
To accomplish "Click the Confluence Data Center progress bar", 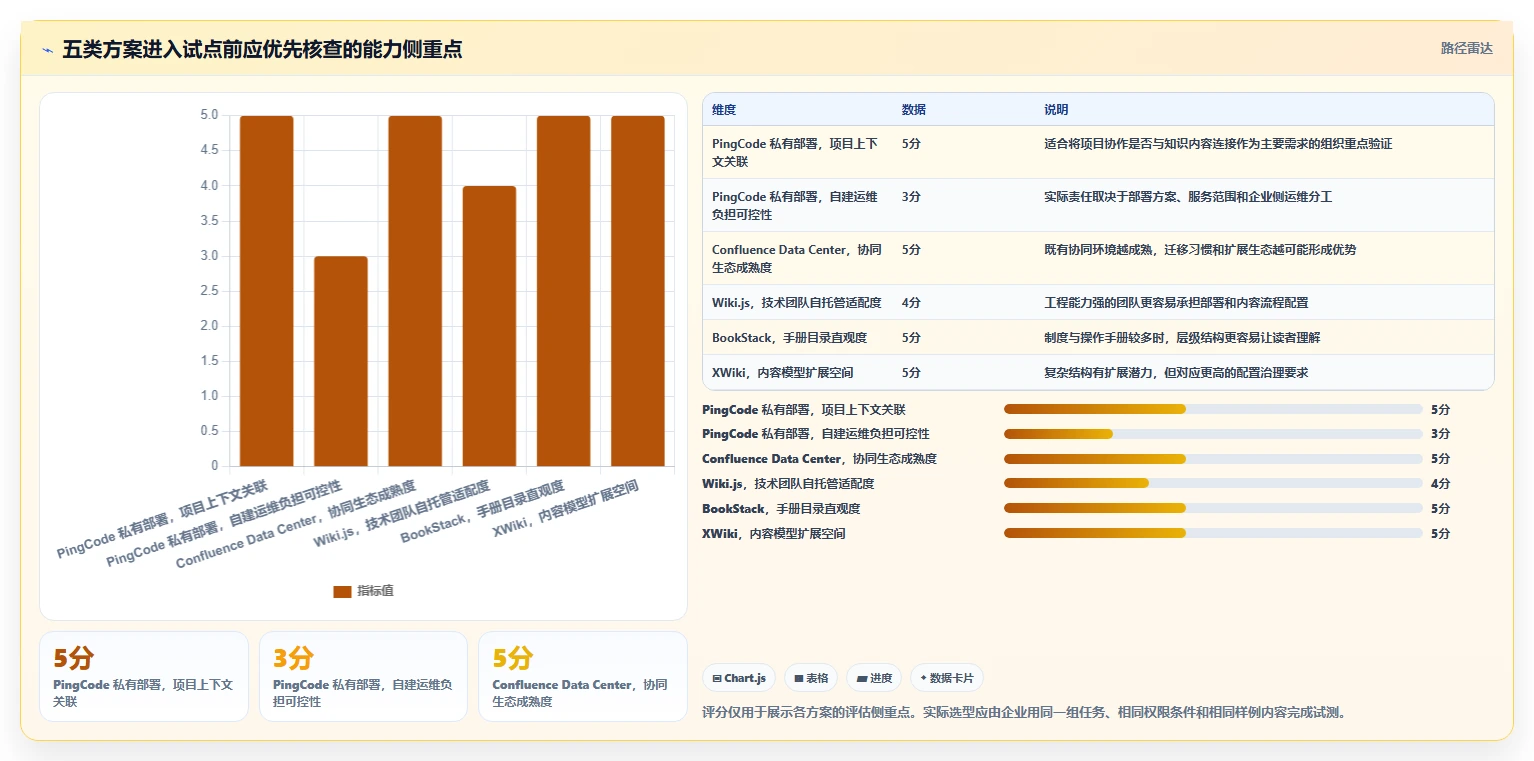I will pyautogui.click(x=1213, y=459).
